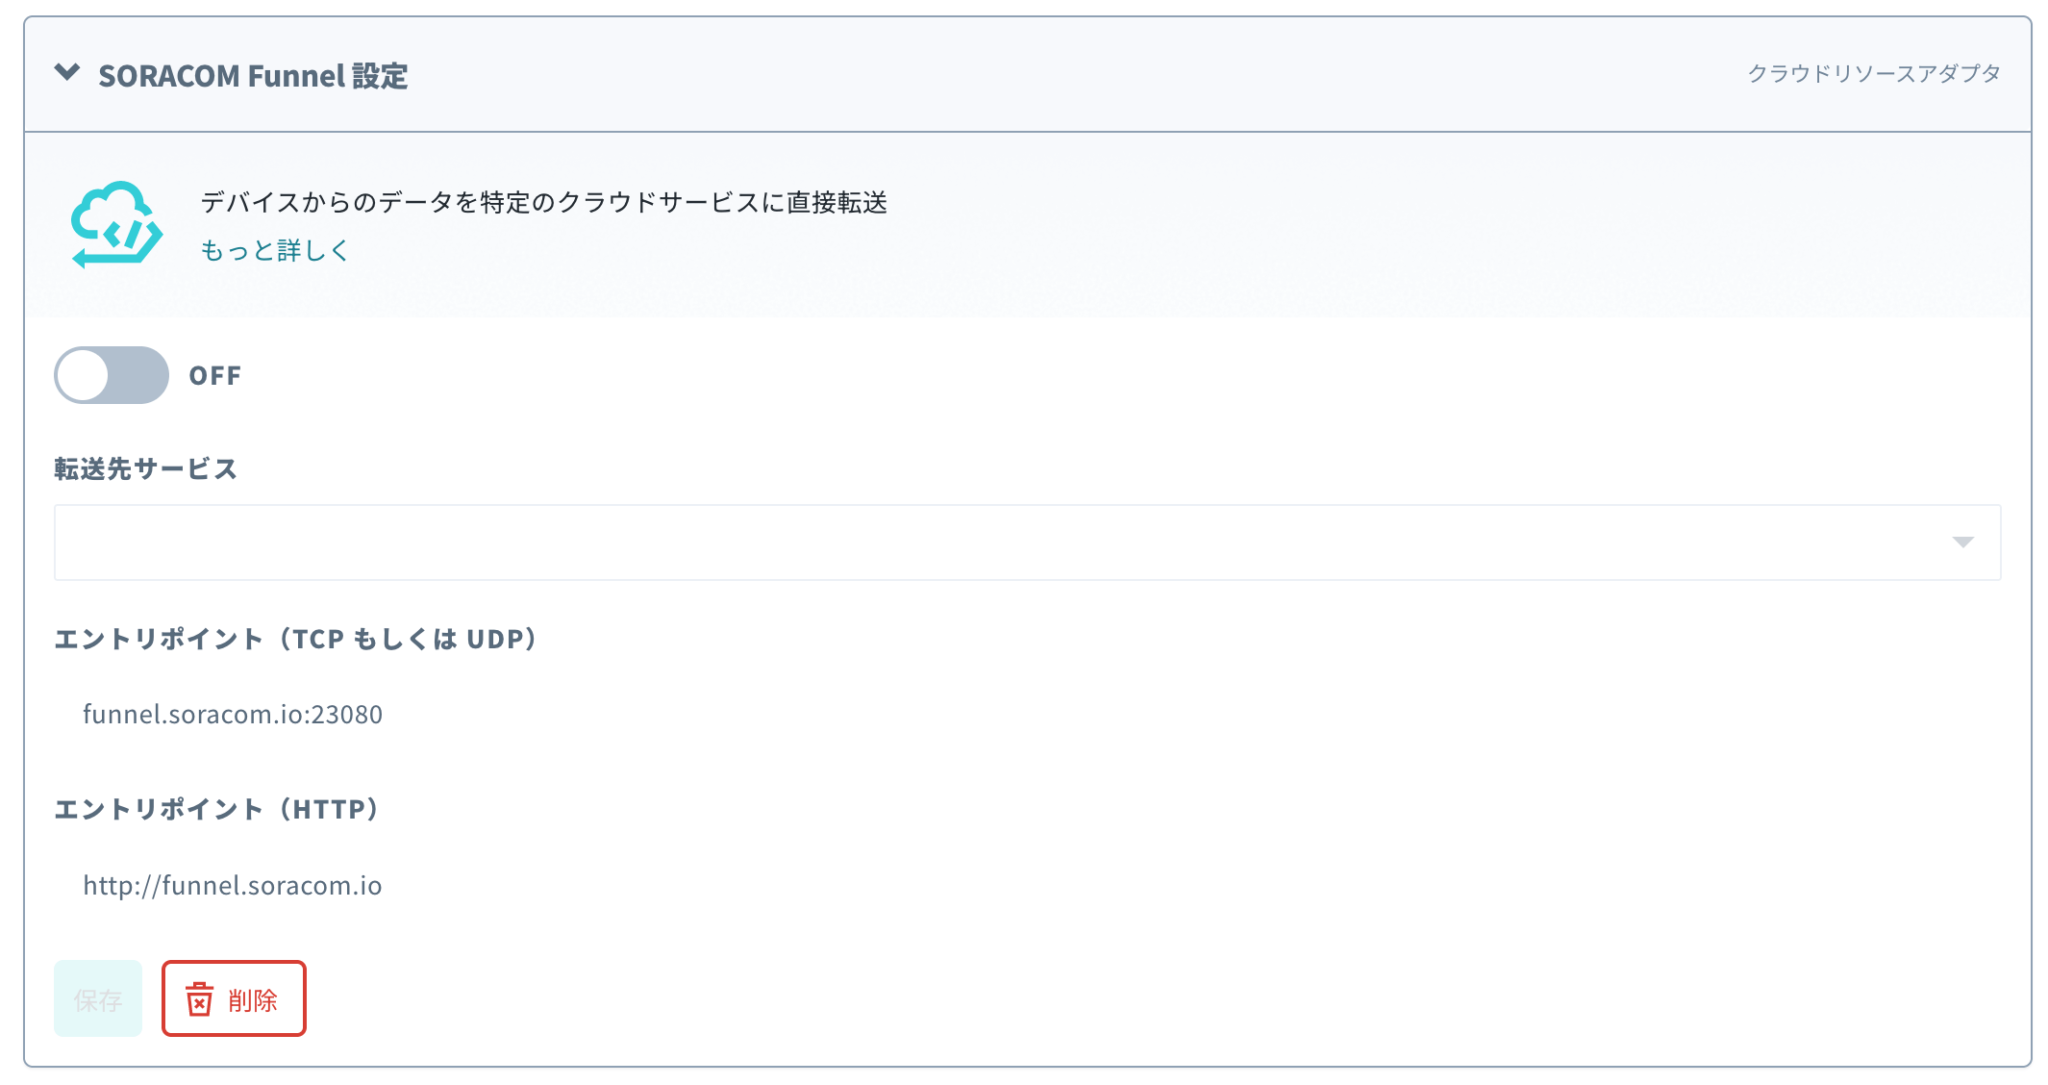Click the クラウドリソースアダプタ label

point(1874,72)
